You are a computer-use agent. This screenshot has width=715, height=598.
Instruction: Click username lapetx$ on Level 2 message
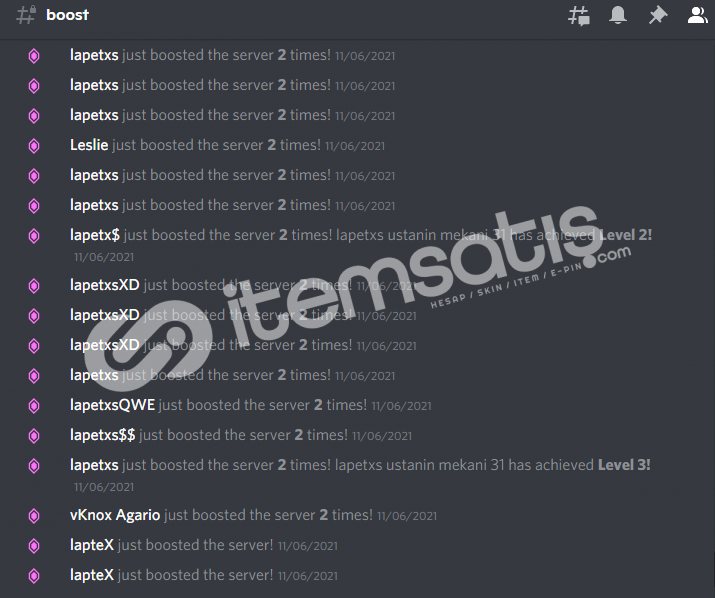95,235
